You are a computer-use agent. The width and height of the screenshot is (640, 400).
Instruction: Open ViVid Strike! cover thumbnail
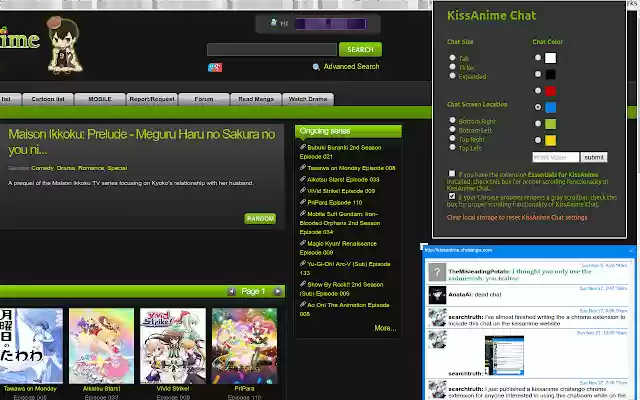pyautogui.click(x=173, y=346)
